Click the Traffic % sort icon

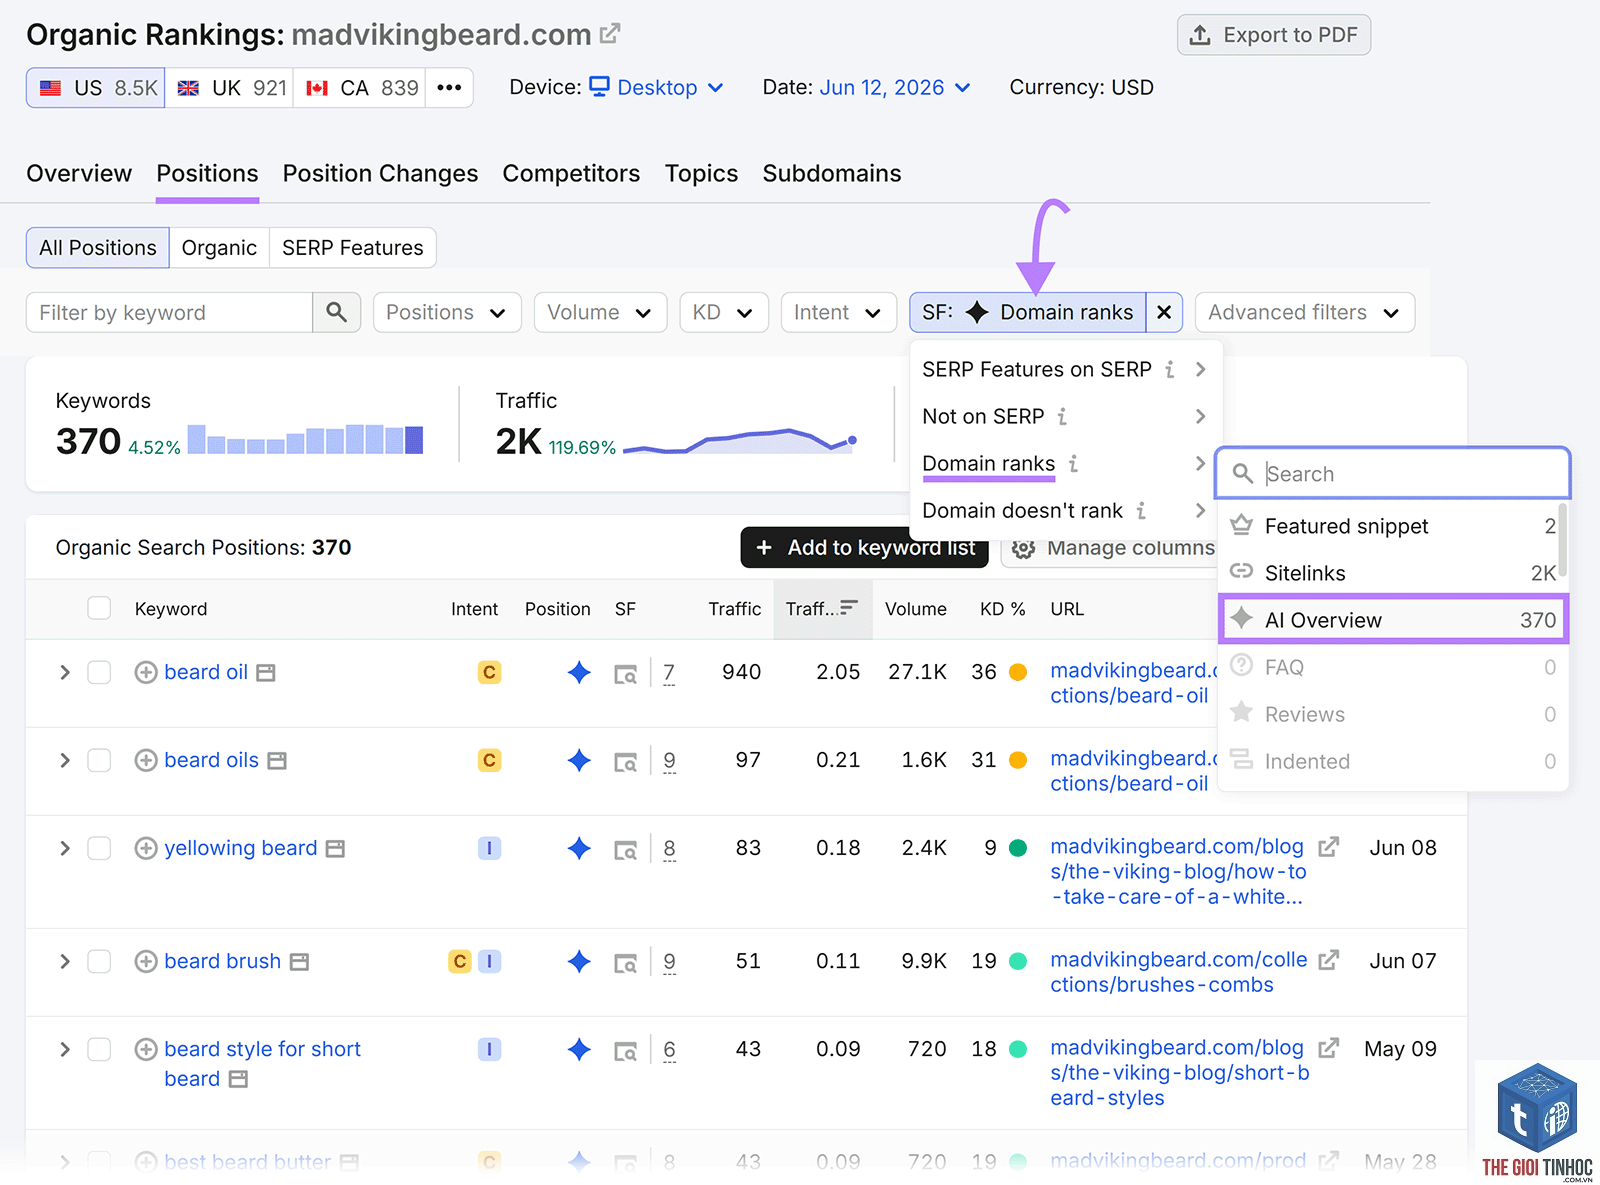tap(849, 607)
